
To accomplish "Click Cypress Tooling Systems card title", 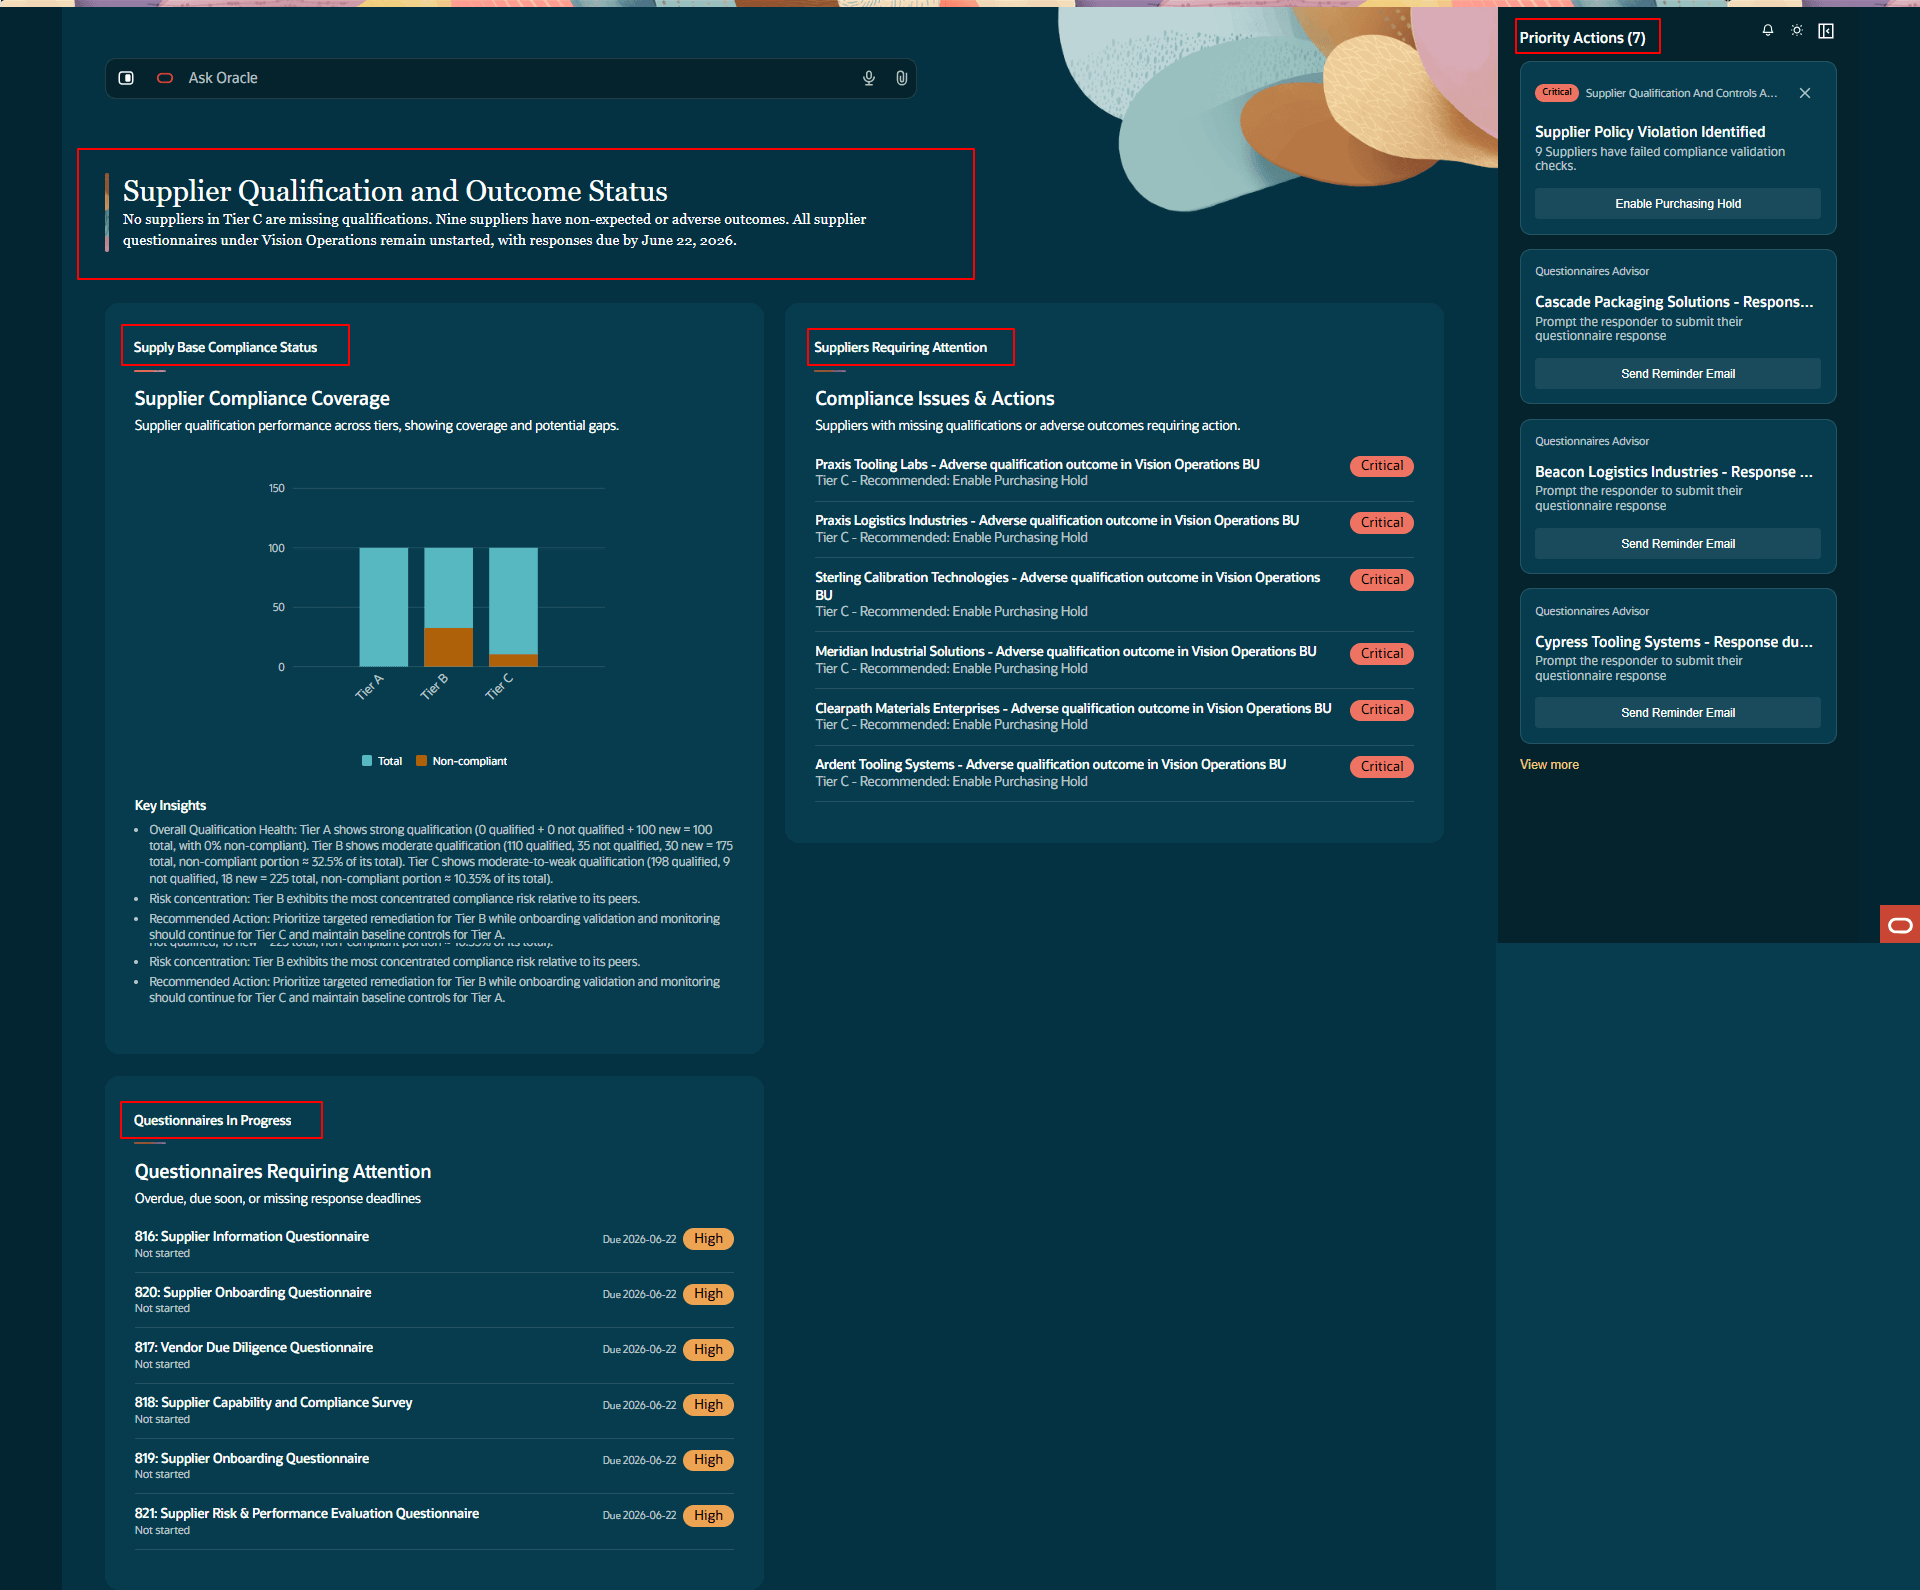I will tap(1674, 642).
